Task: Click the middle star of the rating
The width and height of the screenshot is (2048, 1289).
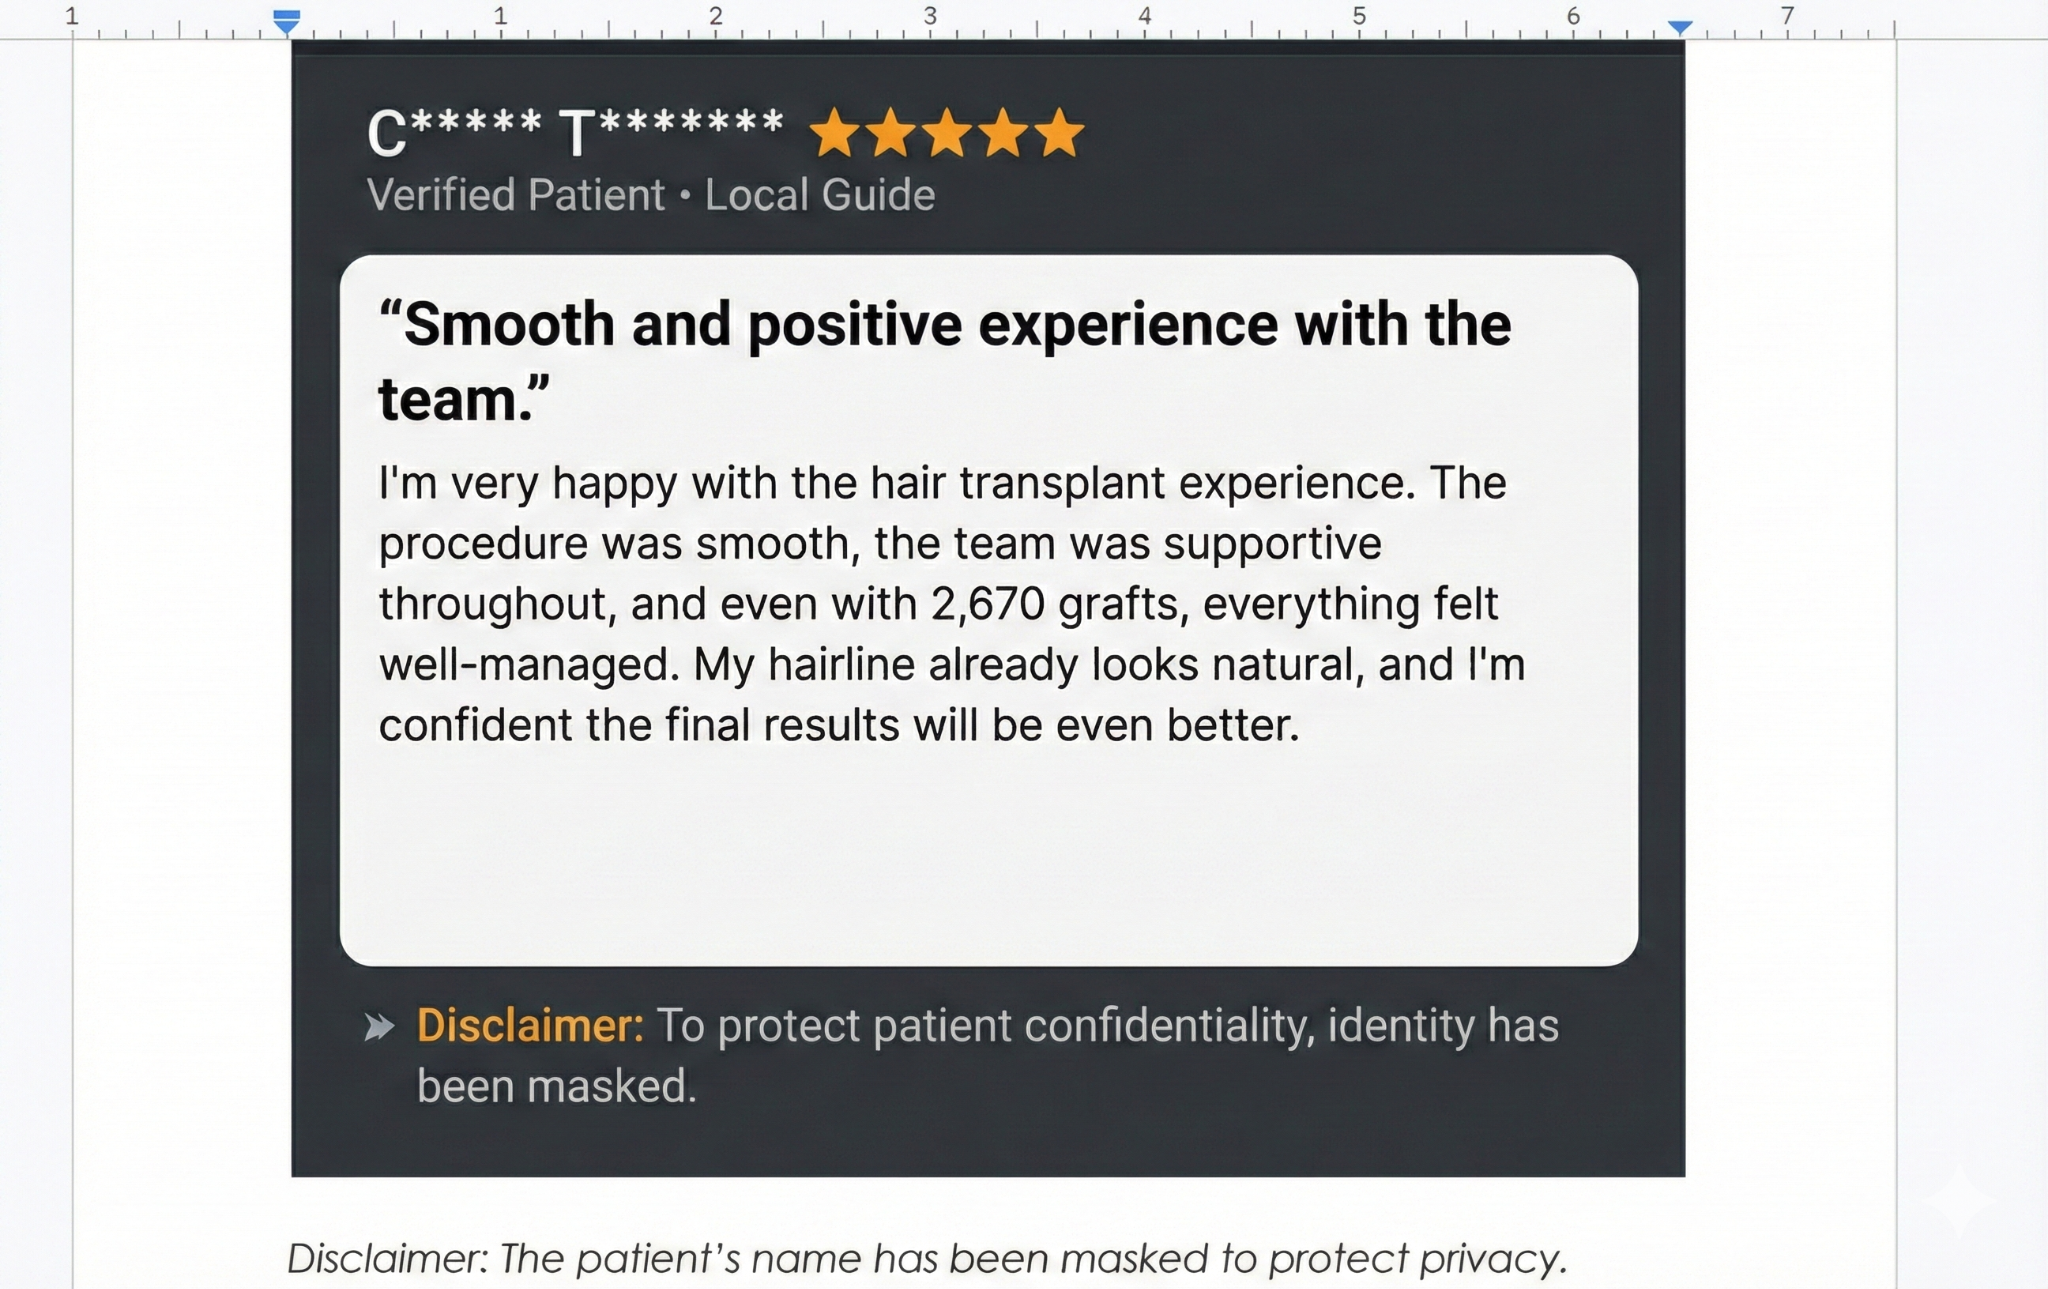Action: (x=947, y=134)
